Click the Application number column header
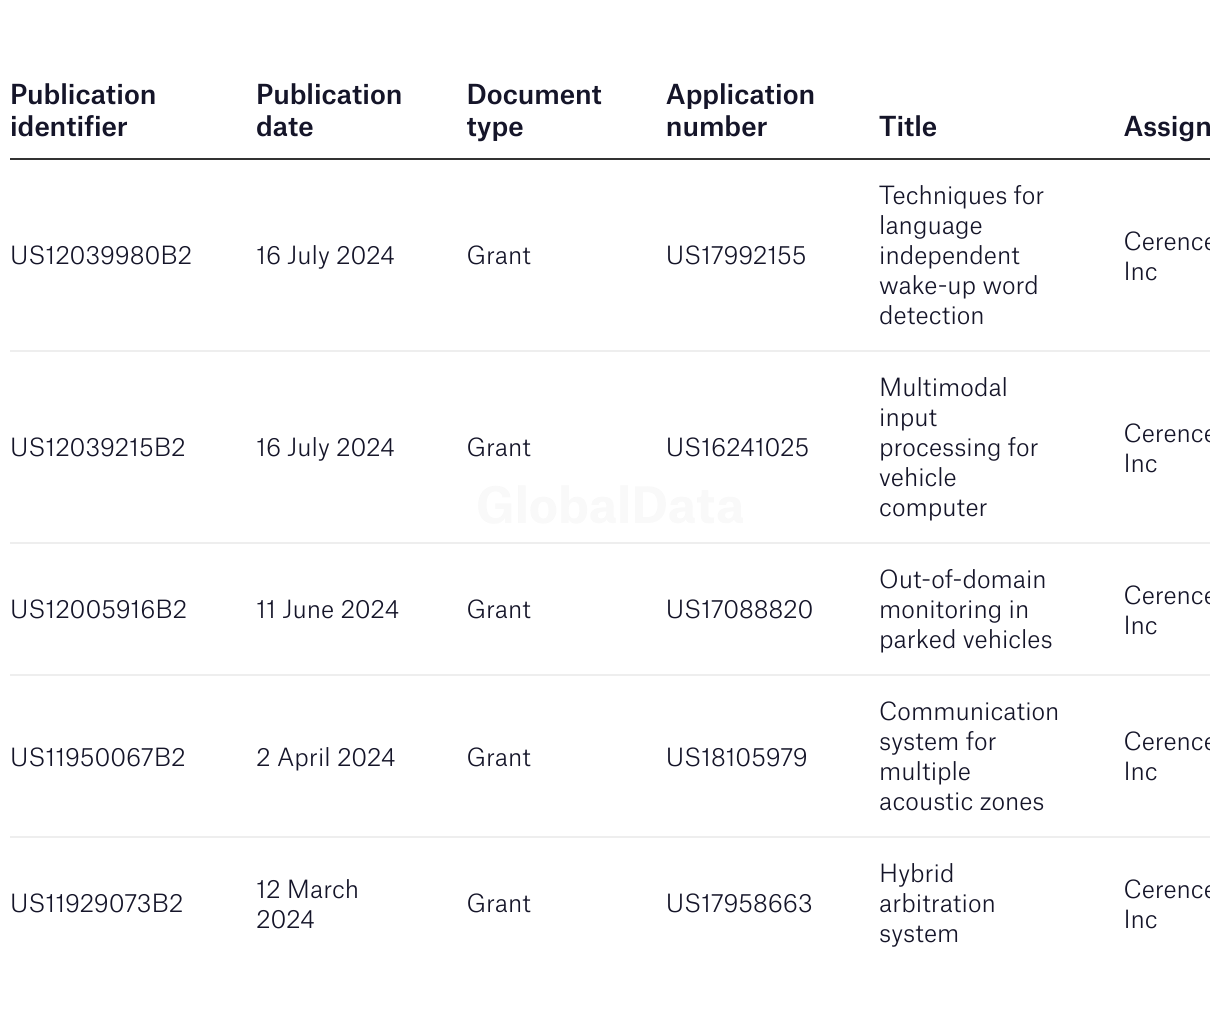 (x=740, y=110)
